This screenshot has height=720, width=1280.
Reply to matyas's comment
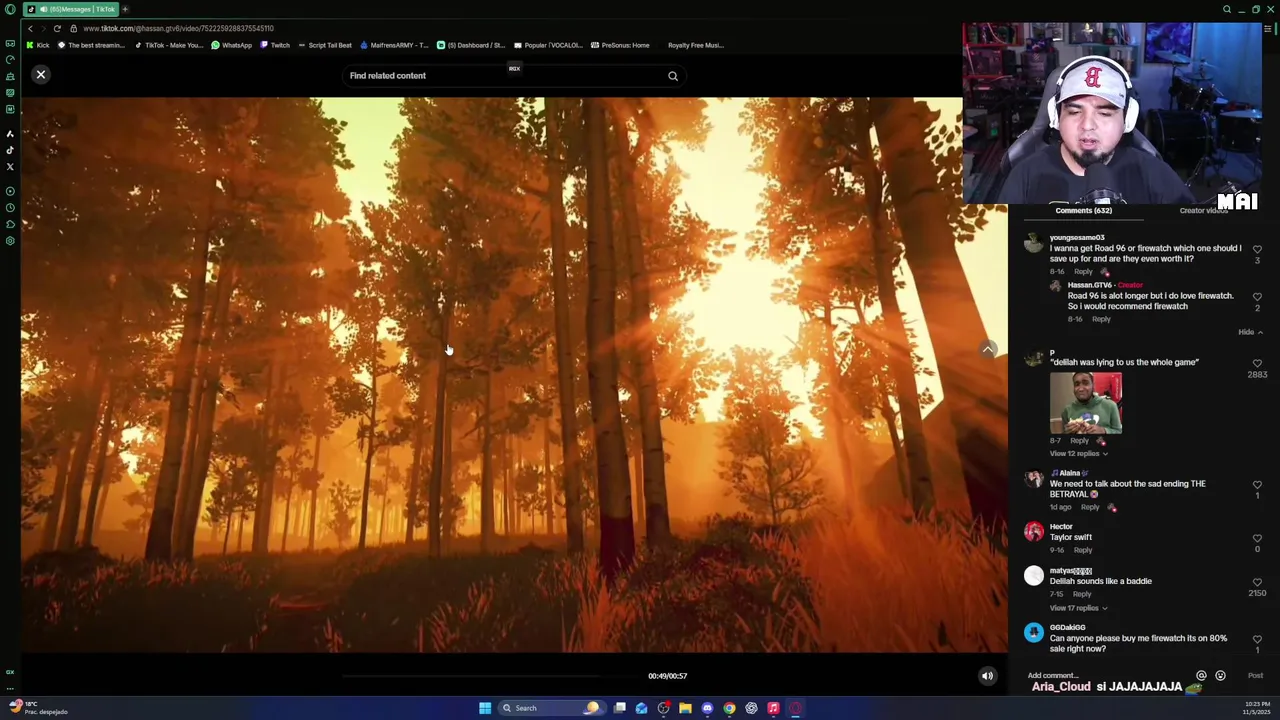click(1082, 594)
